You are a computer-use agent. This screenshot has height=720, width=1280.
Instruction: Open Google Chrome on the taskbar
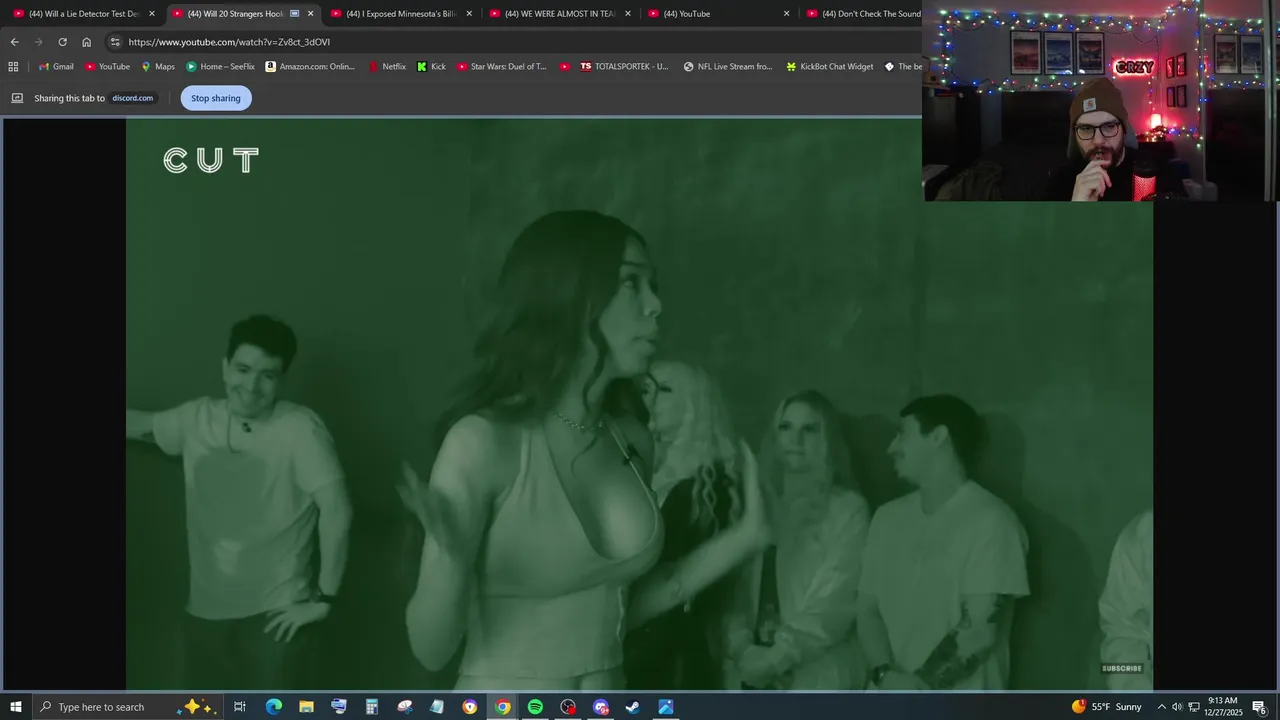[503, 707]
